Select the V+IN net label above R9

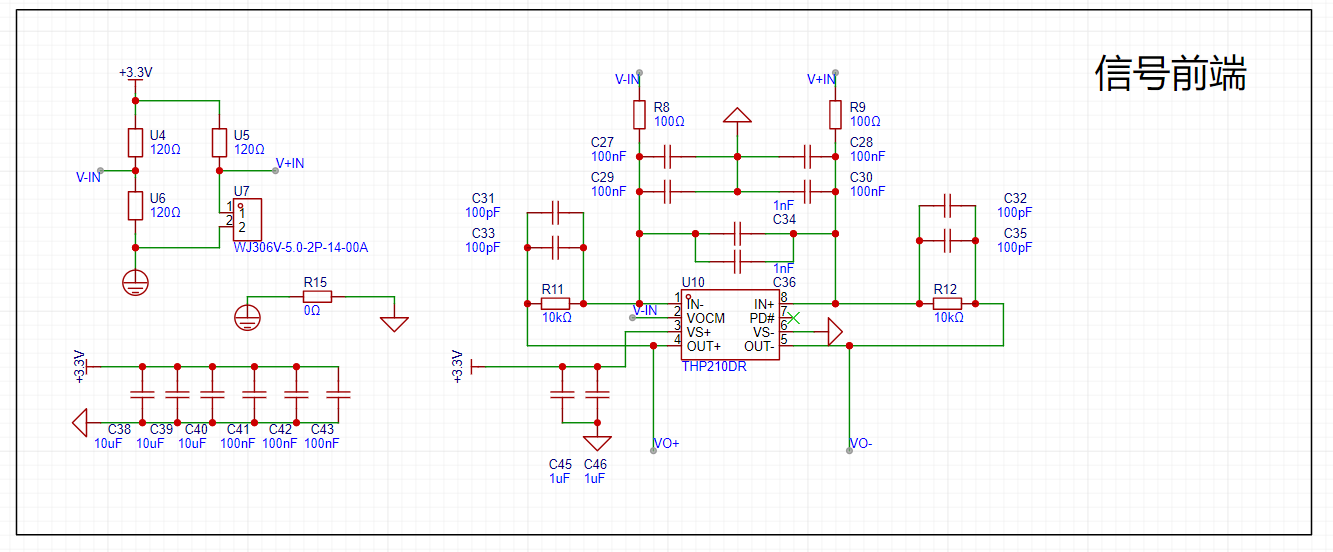[x=821, y=79]
